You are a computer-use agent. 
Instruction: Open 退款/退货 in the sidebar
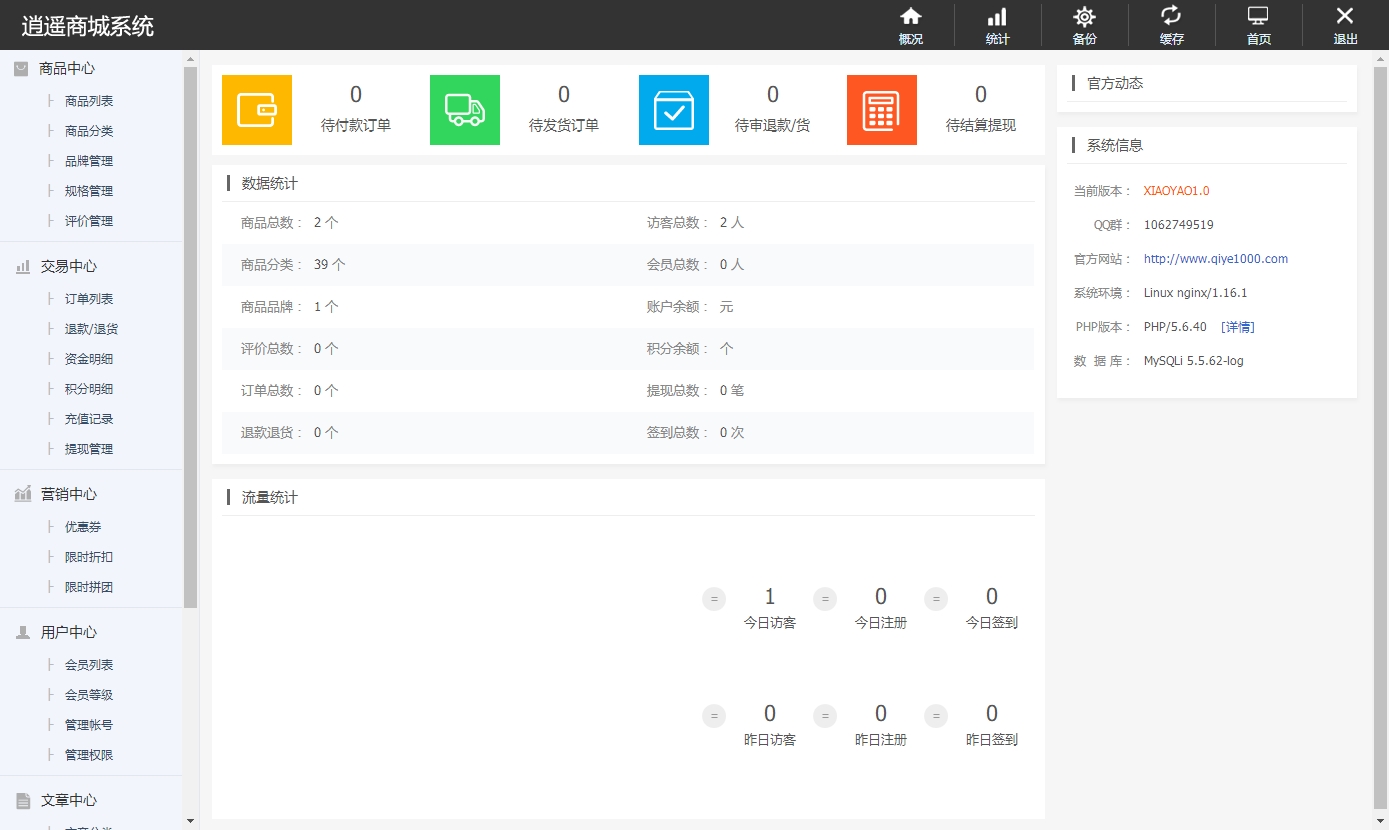pos(91,329)
